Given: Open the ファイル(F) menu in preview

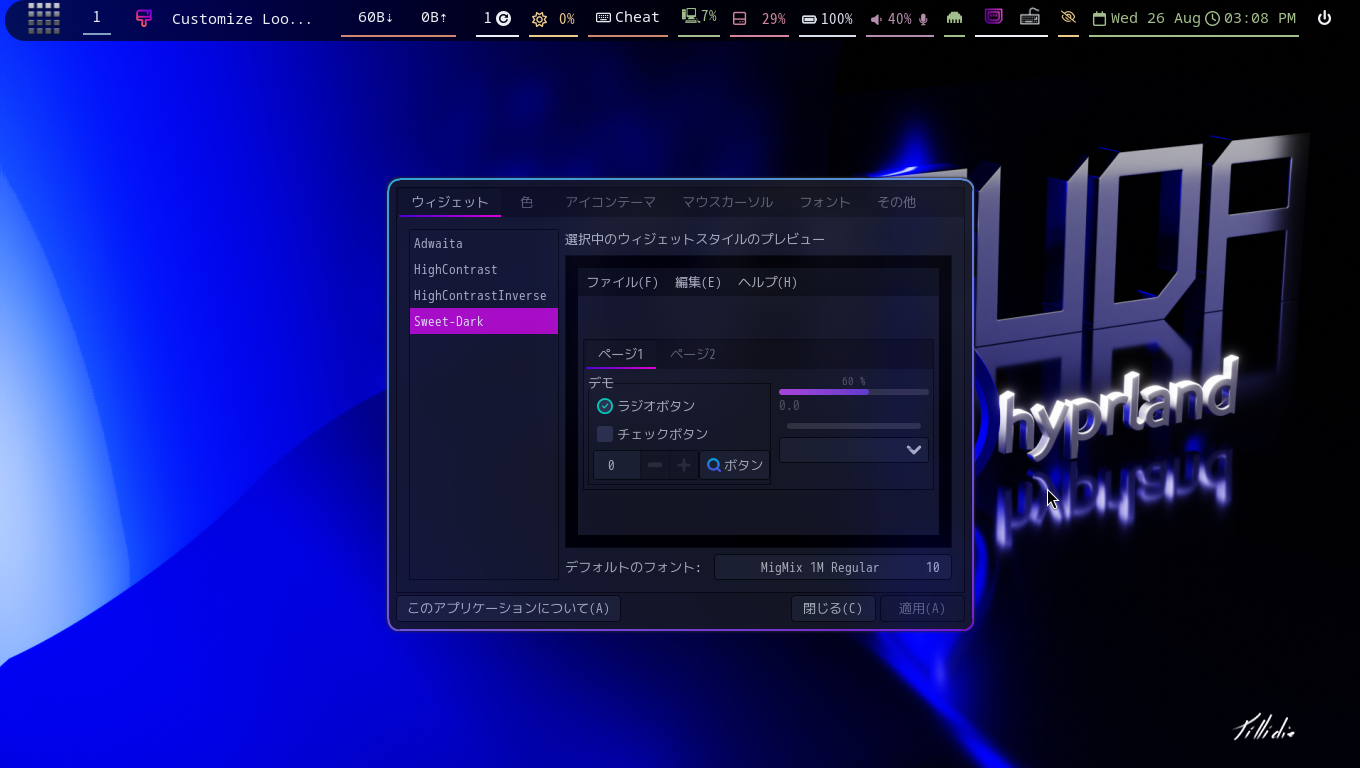Looking at the screenshot, I should (622, 282).
